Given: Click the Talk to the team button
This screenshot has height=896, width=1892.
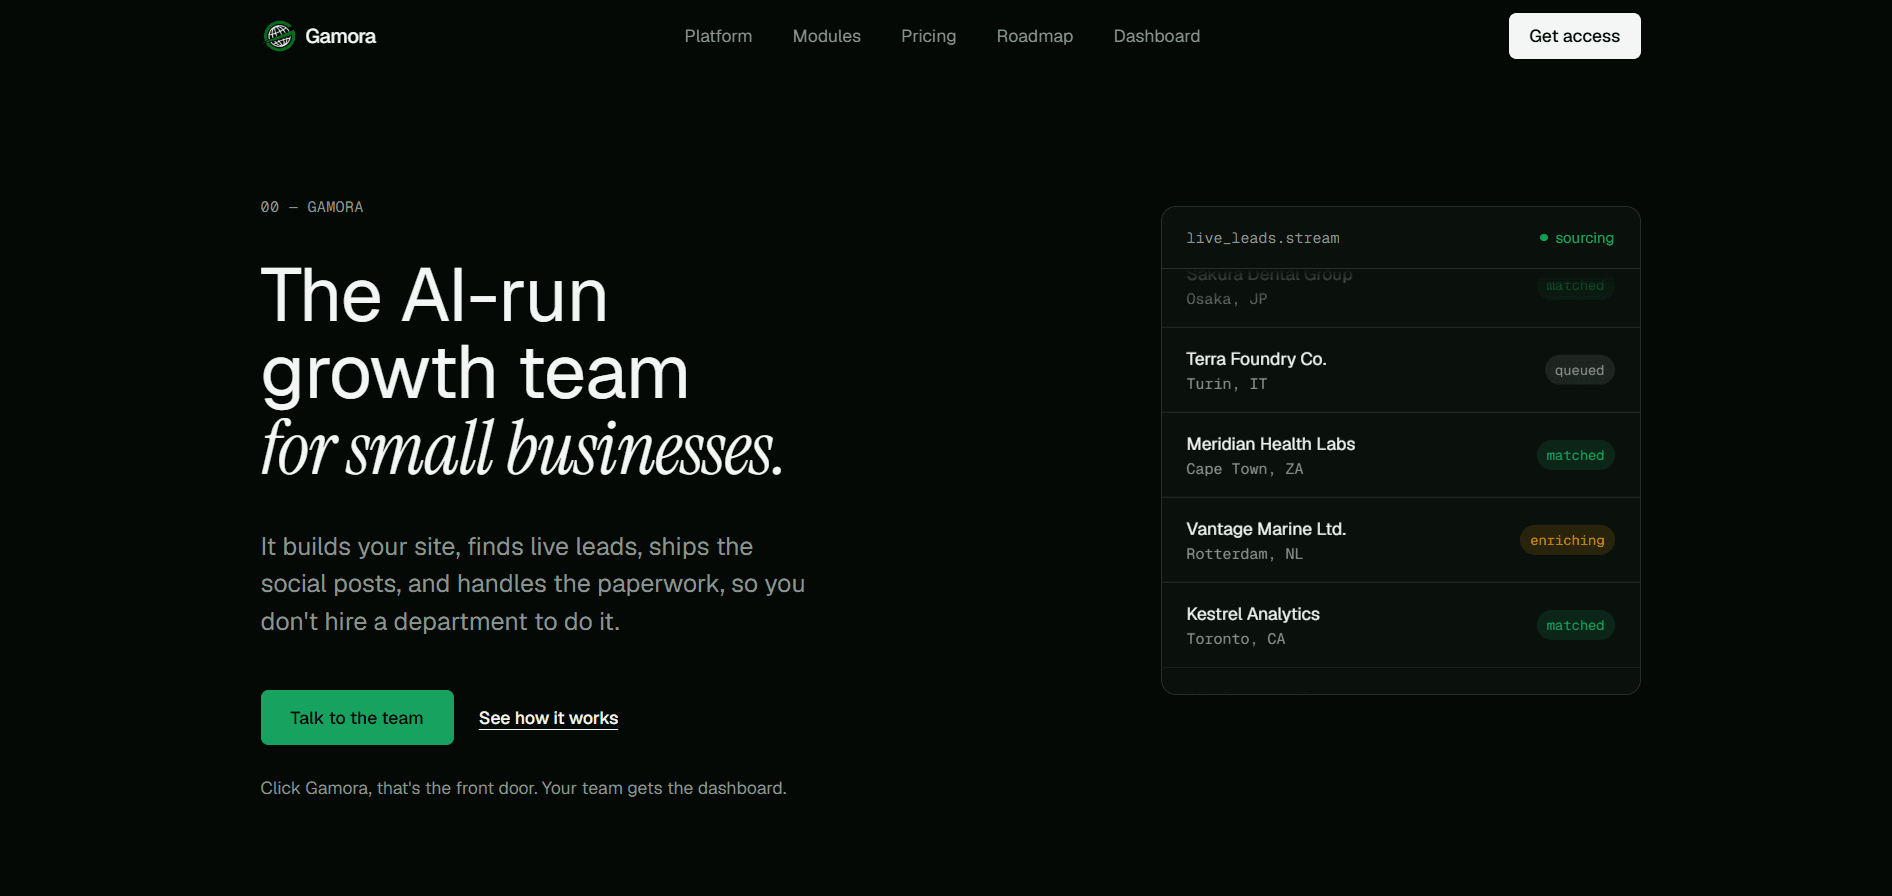Looking at the screenshot, I should (357, 717).
